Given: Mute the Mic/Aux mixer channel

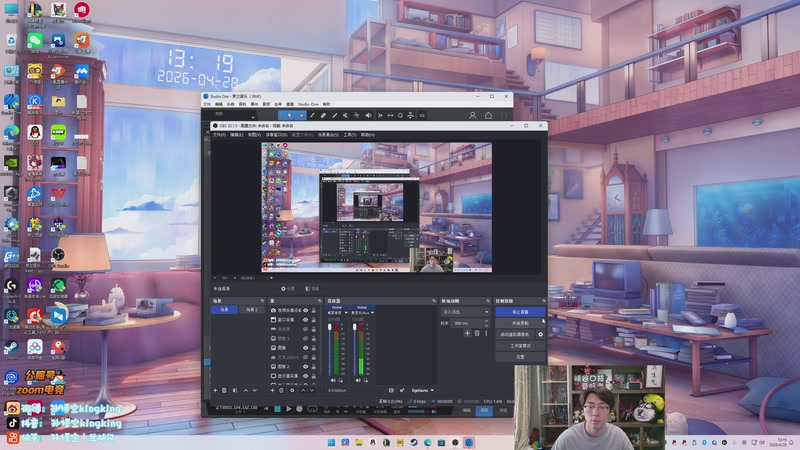Looking at the screenshot, I should (358, 380).
